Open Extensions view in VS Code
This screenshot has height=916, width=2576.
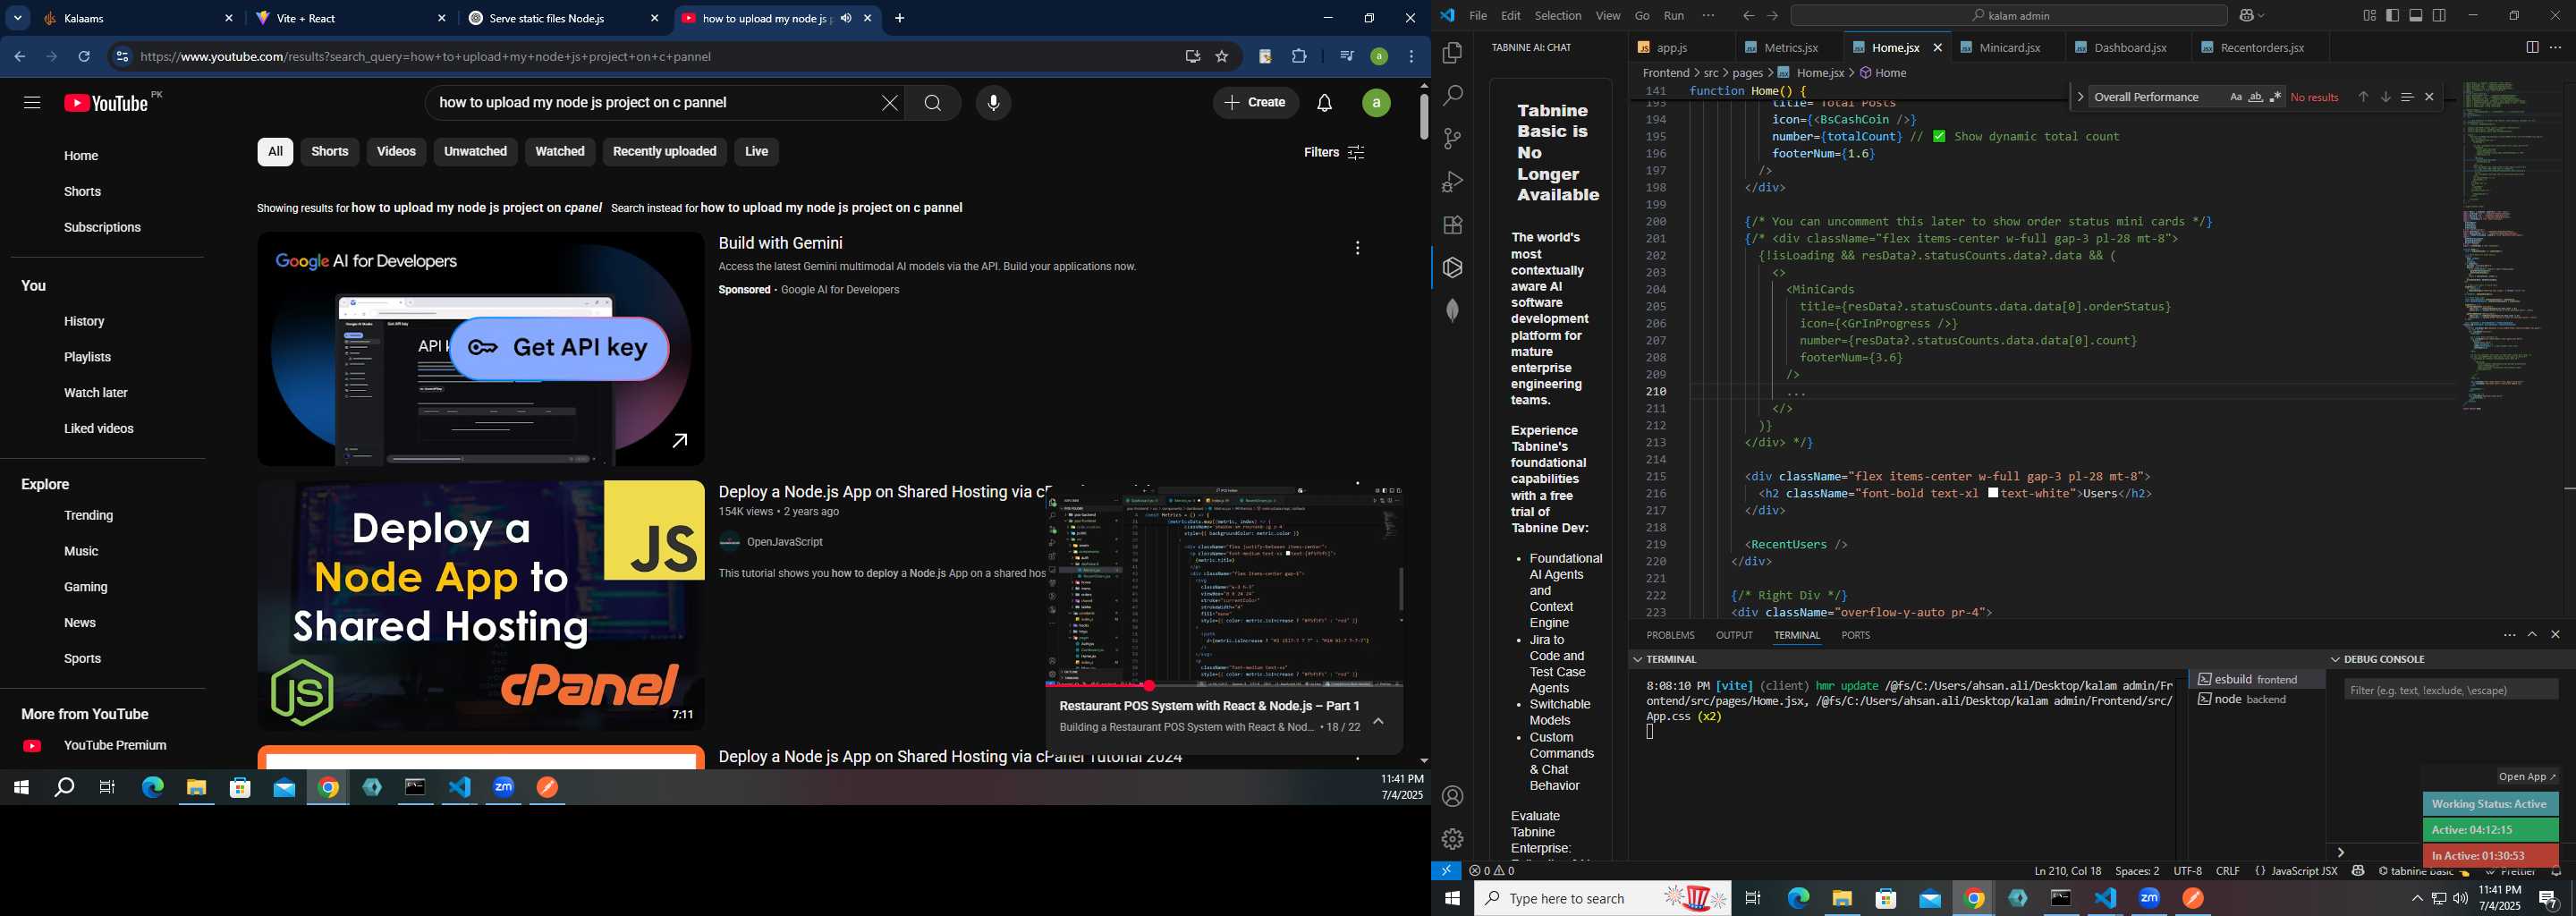tap(1452, 225)
